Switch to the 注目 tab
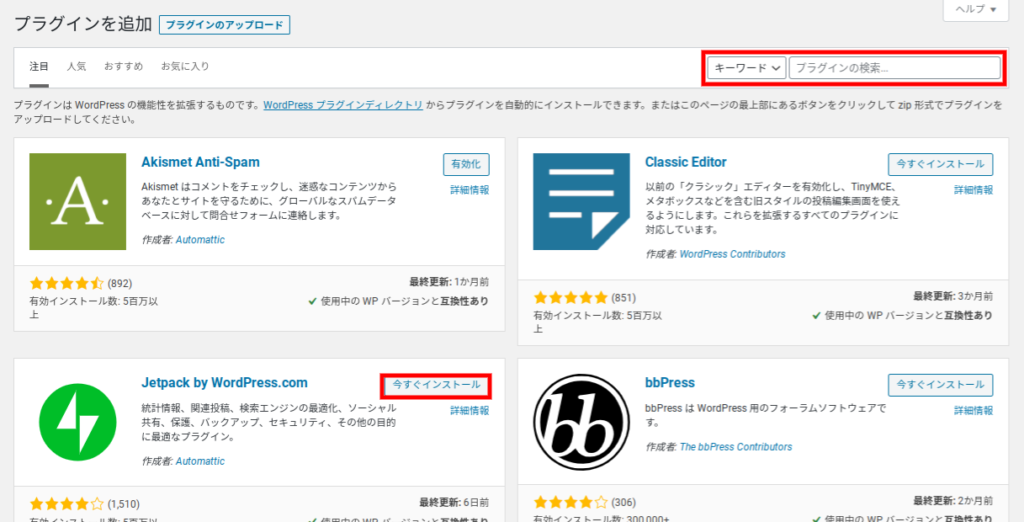The width and height of the screenshot is (1024, 522). click(39, 66)
